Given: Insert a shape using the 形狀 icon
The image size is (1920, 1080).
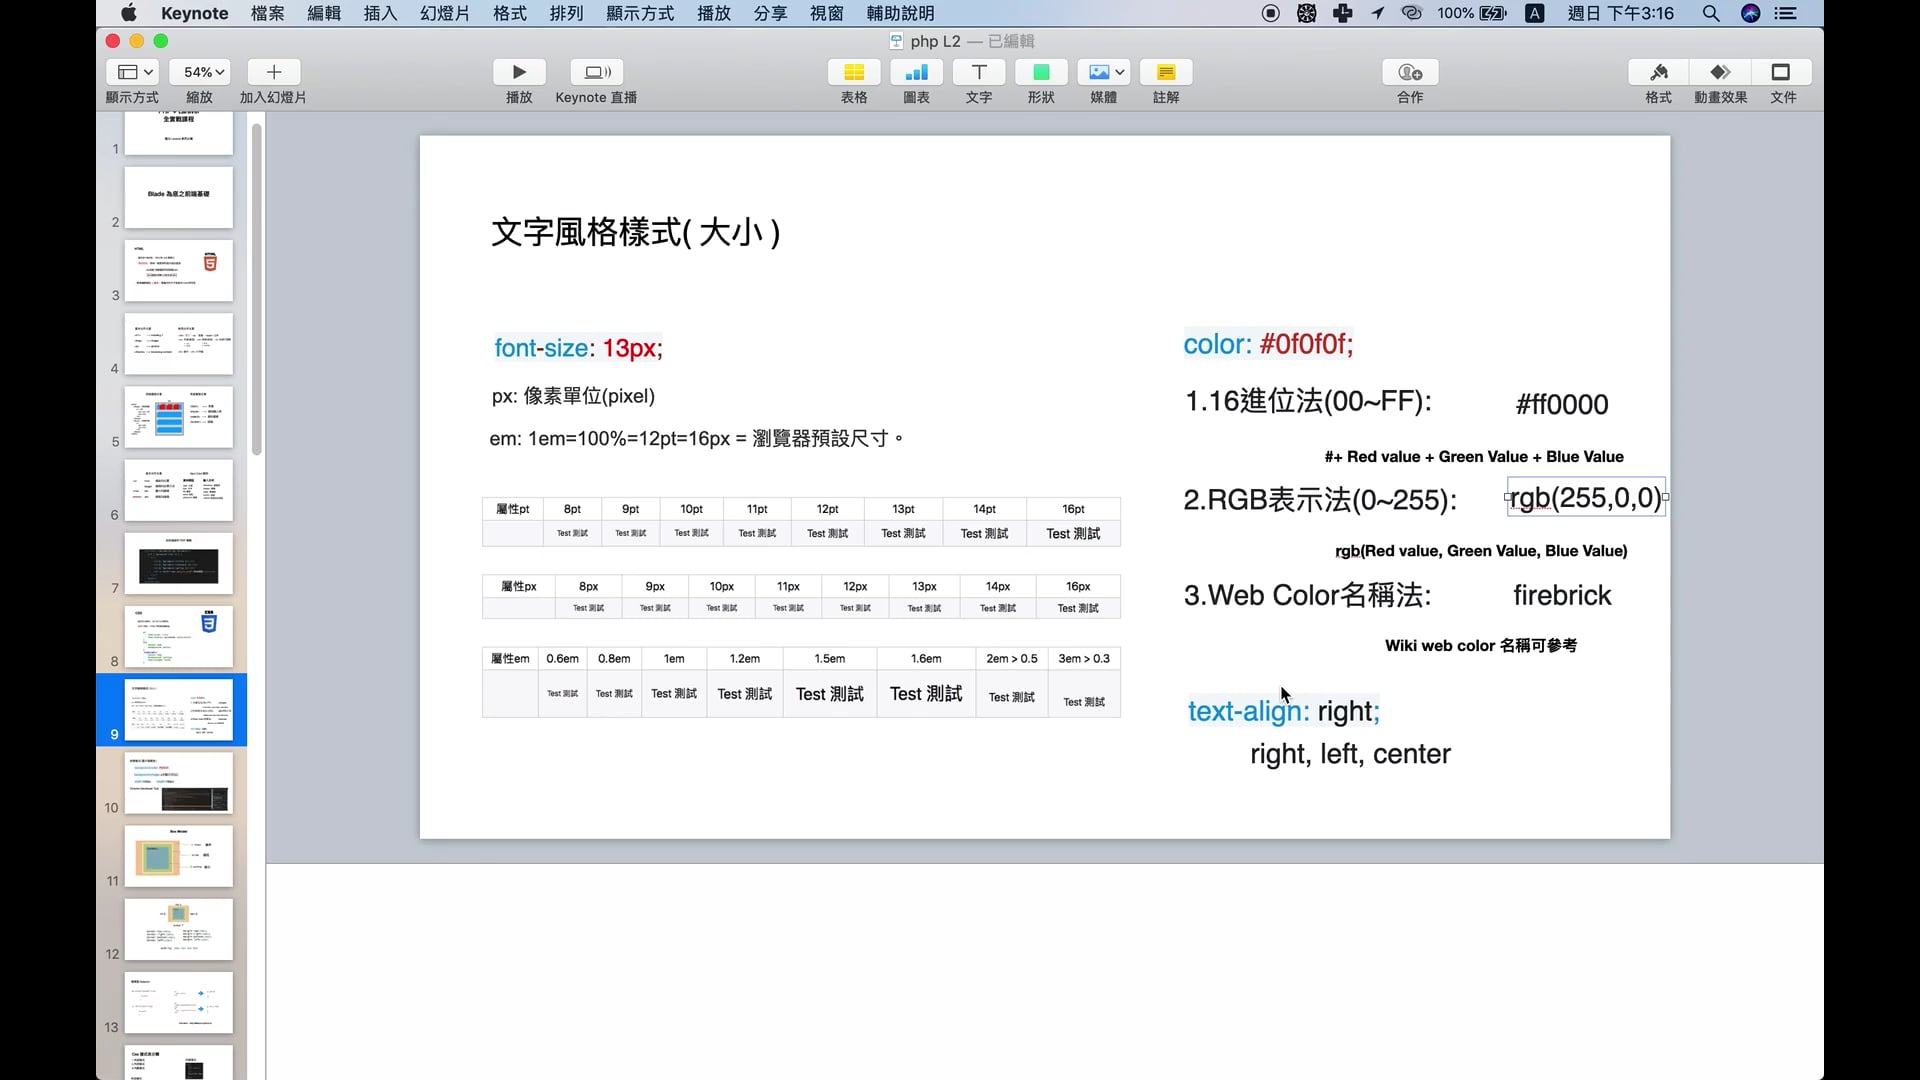Looking at the screenshot, I should [x=1040, y=71].
